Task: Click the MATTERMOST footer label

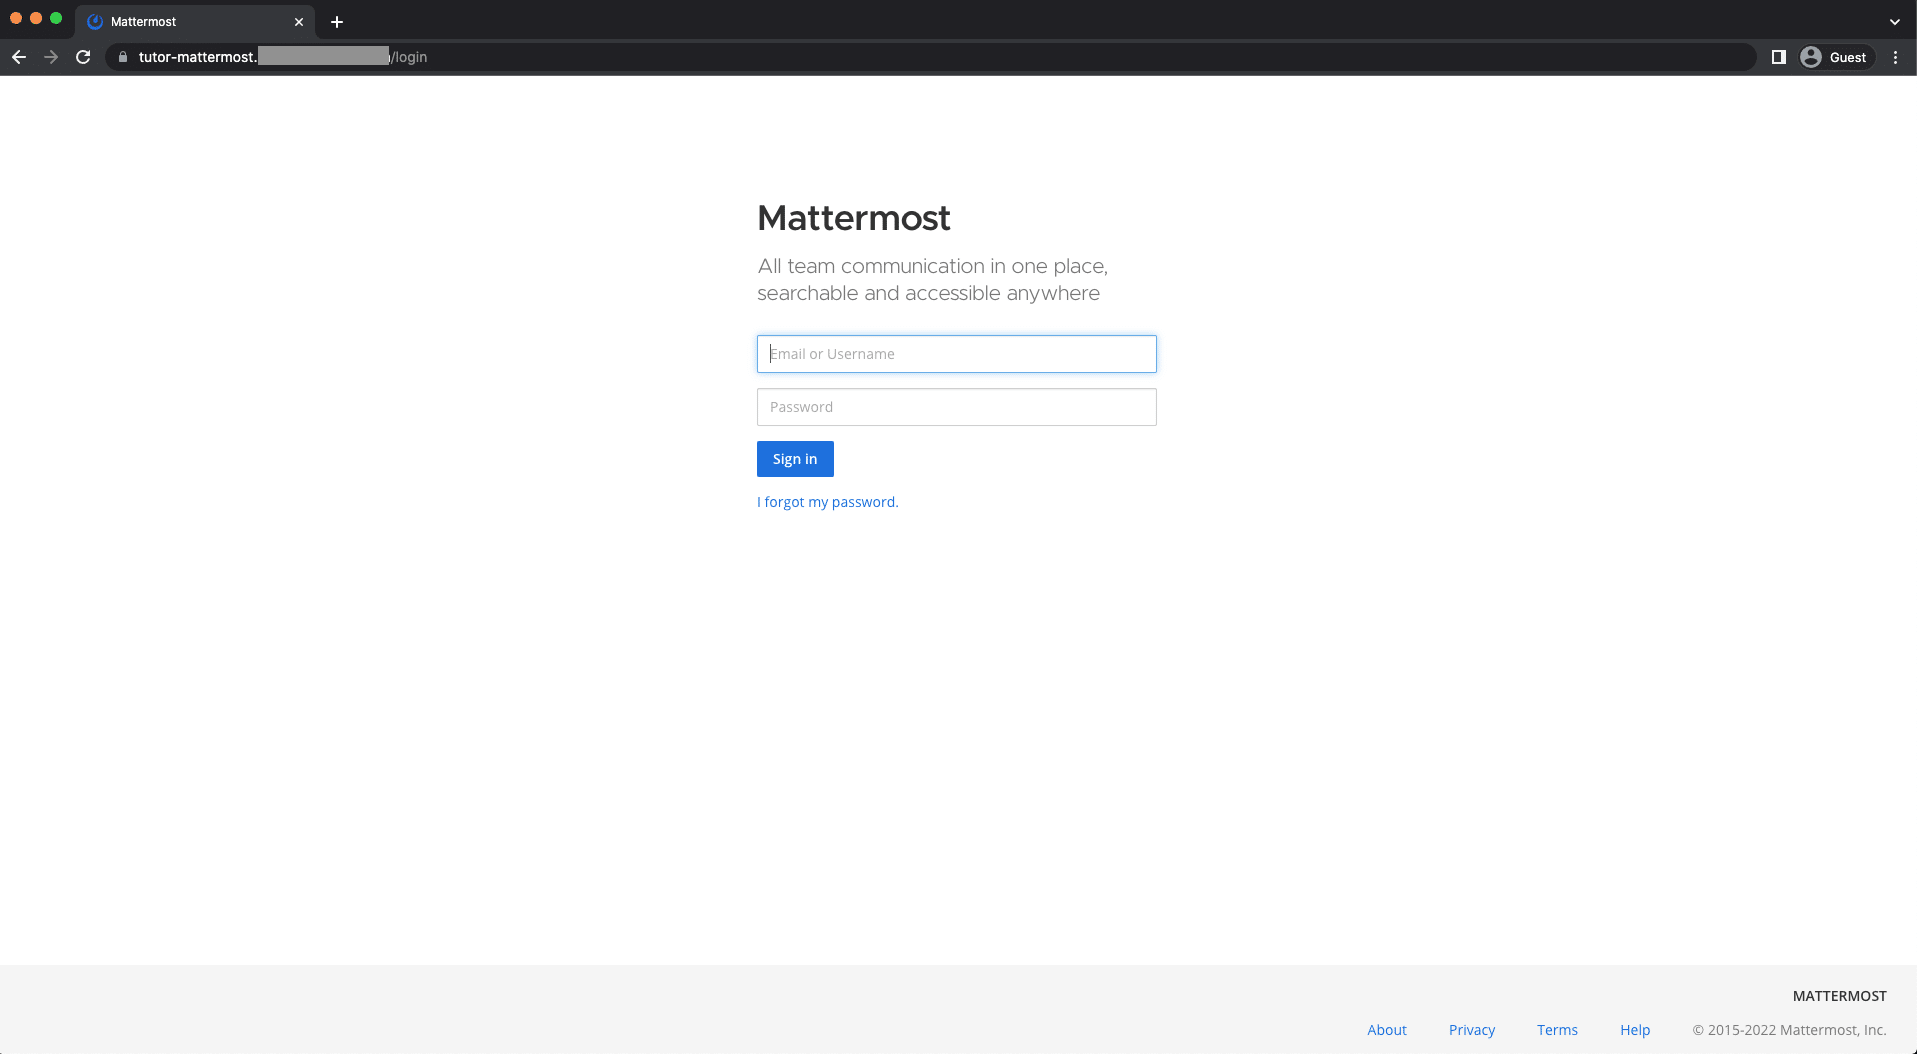Action: (x=1839, y=996)
